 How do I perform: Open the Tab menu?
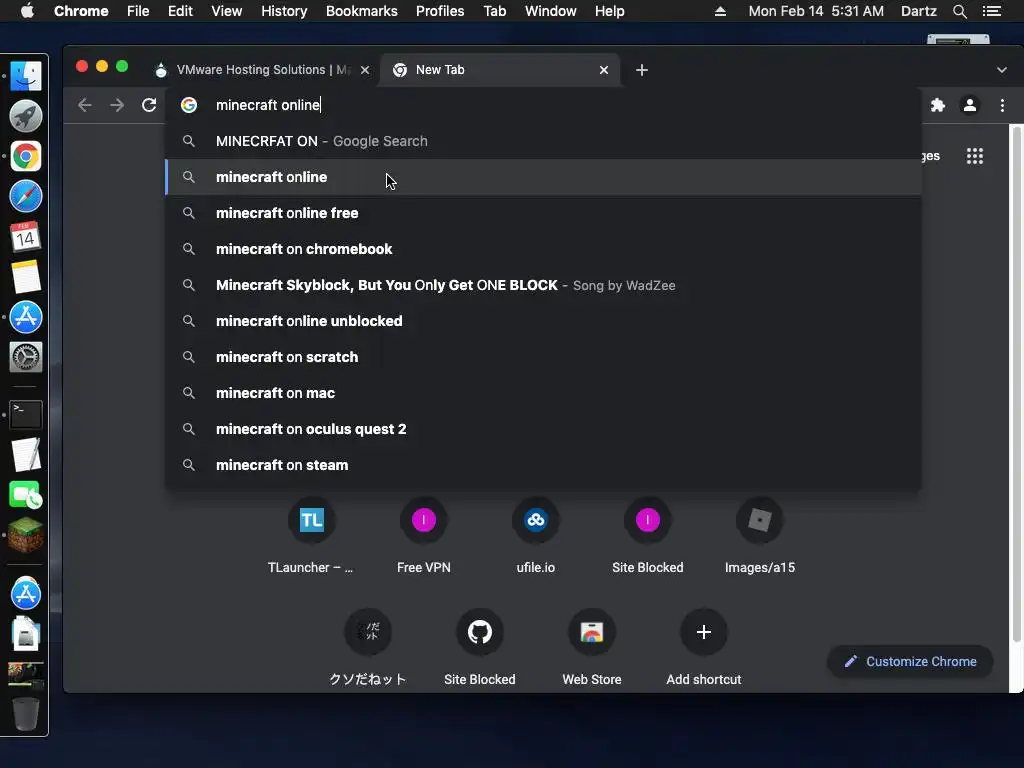click(x=494, y=11)
